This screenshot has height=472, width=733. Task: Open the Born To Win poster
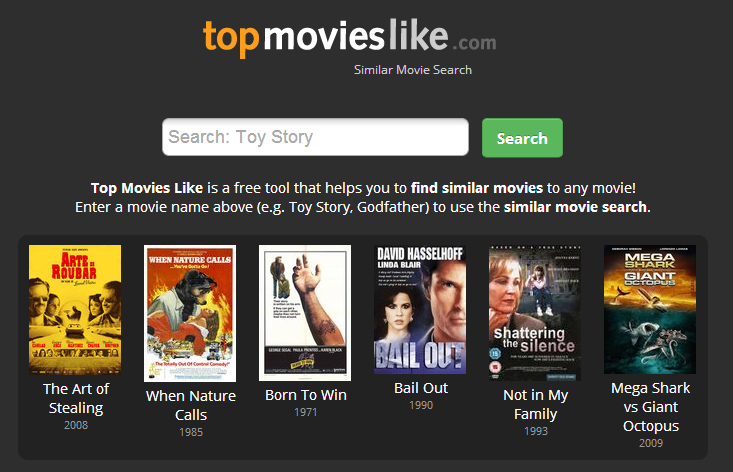click(x=305, y=313)
